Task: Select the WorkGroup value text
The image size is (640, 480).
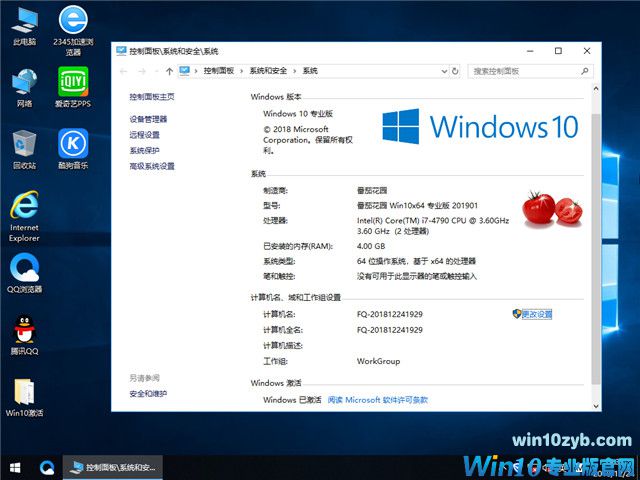Action: click(x=378, y=361)
